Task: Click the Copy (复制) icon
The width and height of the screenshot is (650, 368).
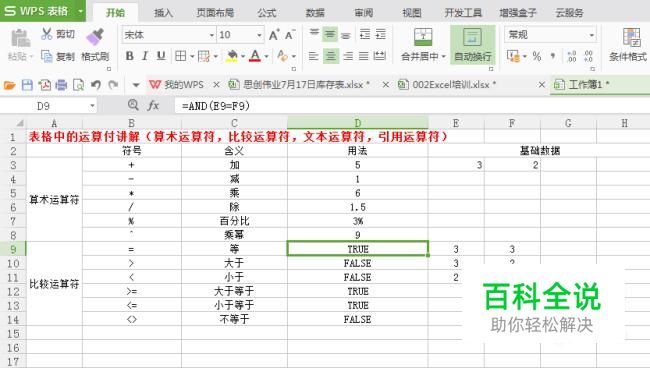Action: click(x=46, y=56)
